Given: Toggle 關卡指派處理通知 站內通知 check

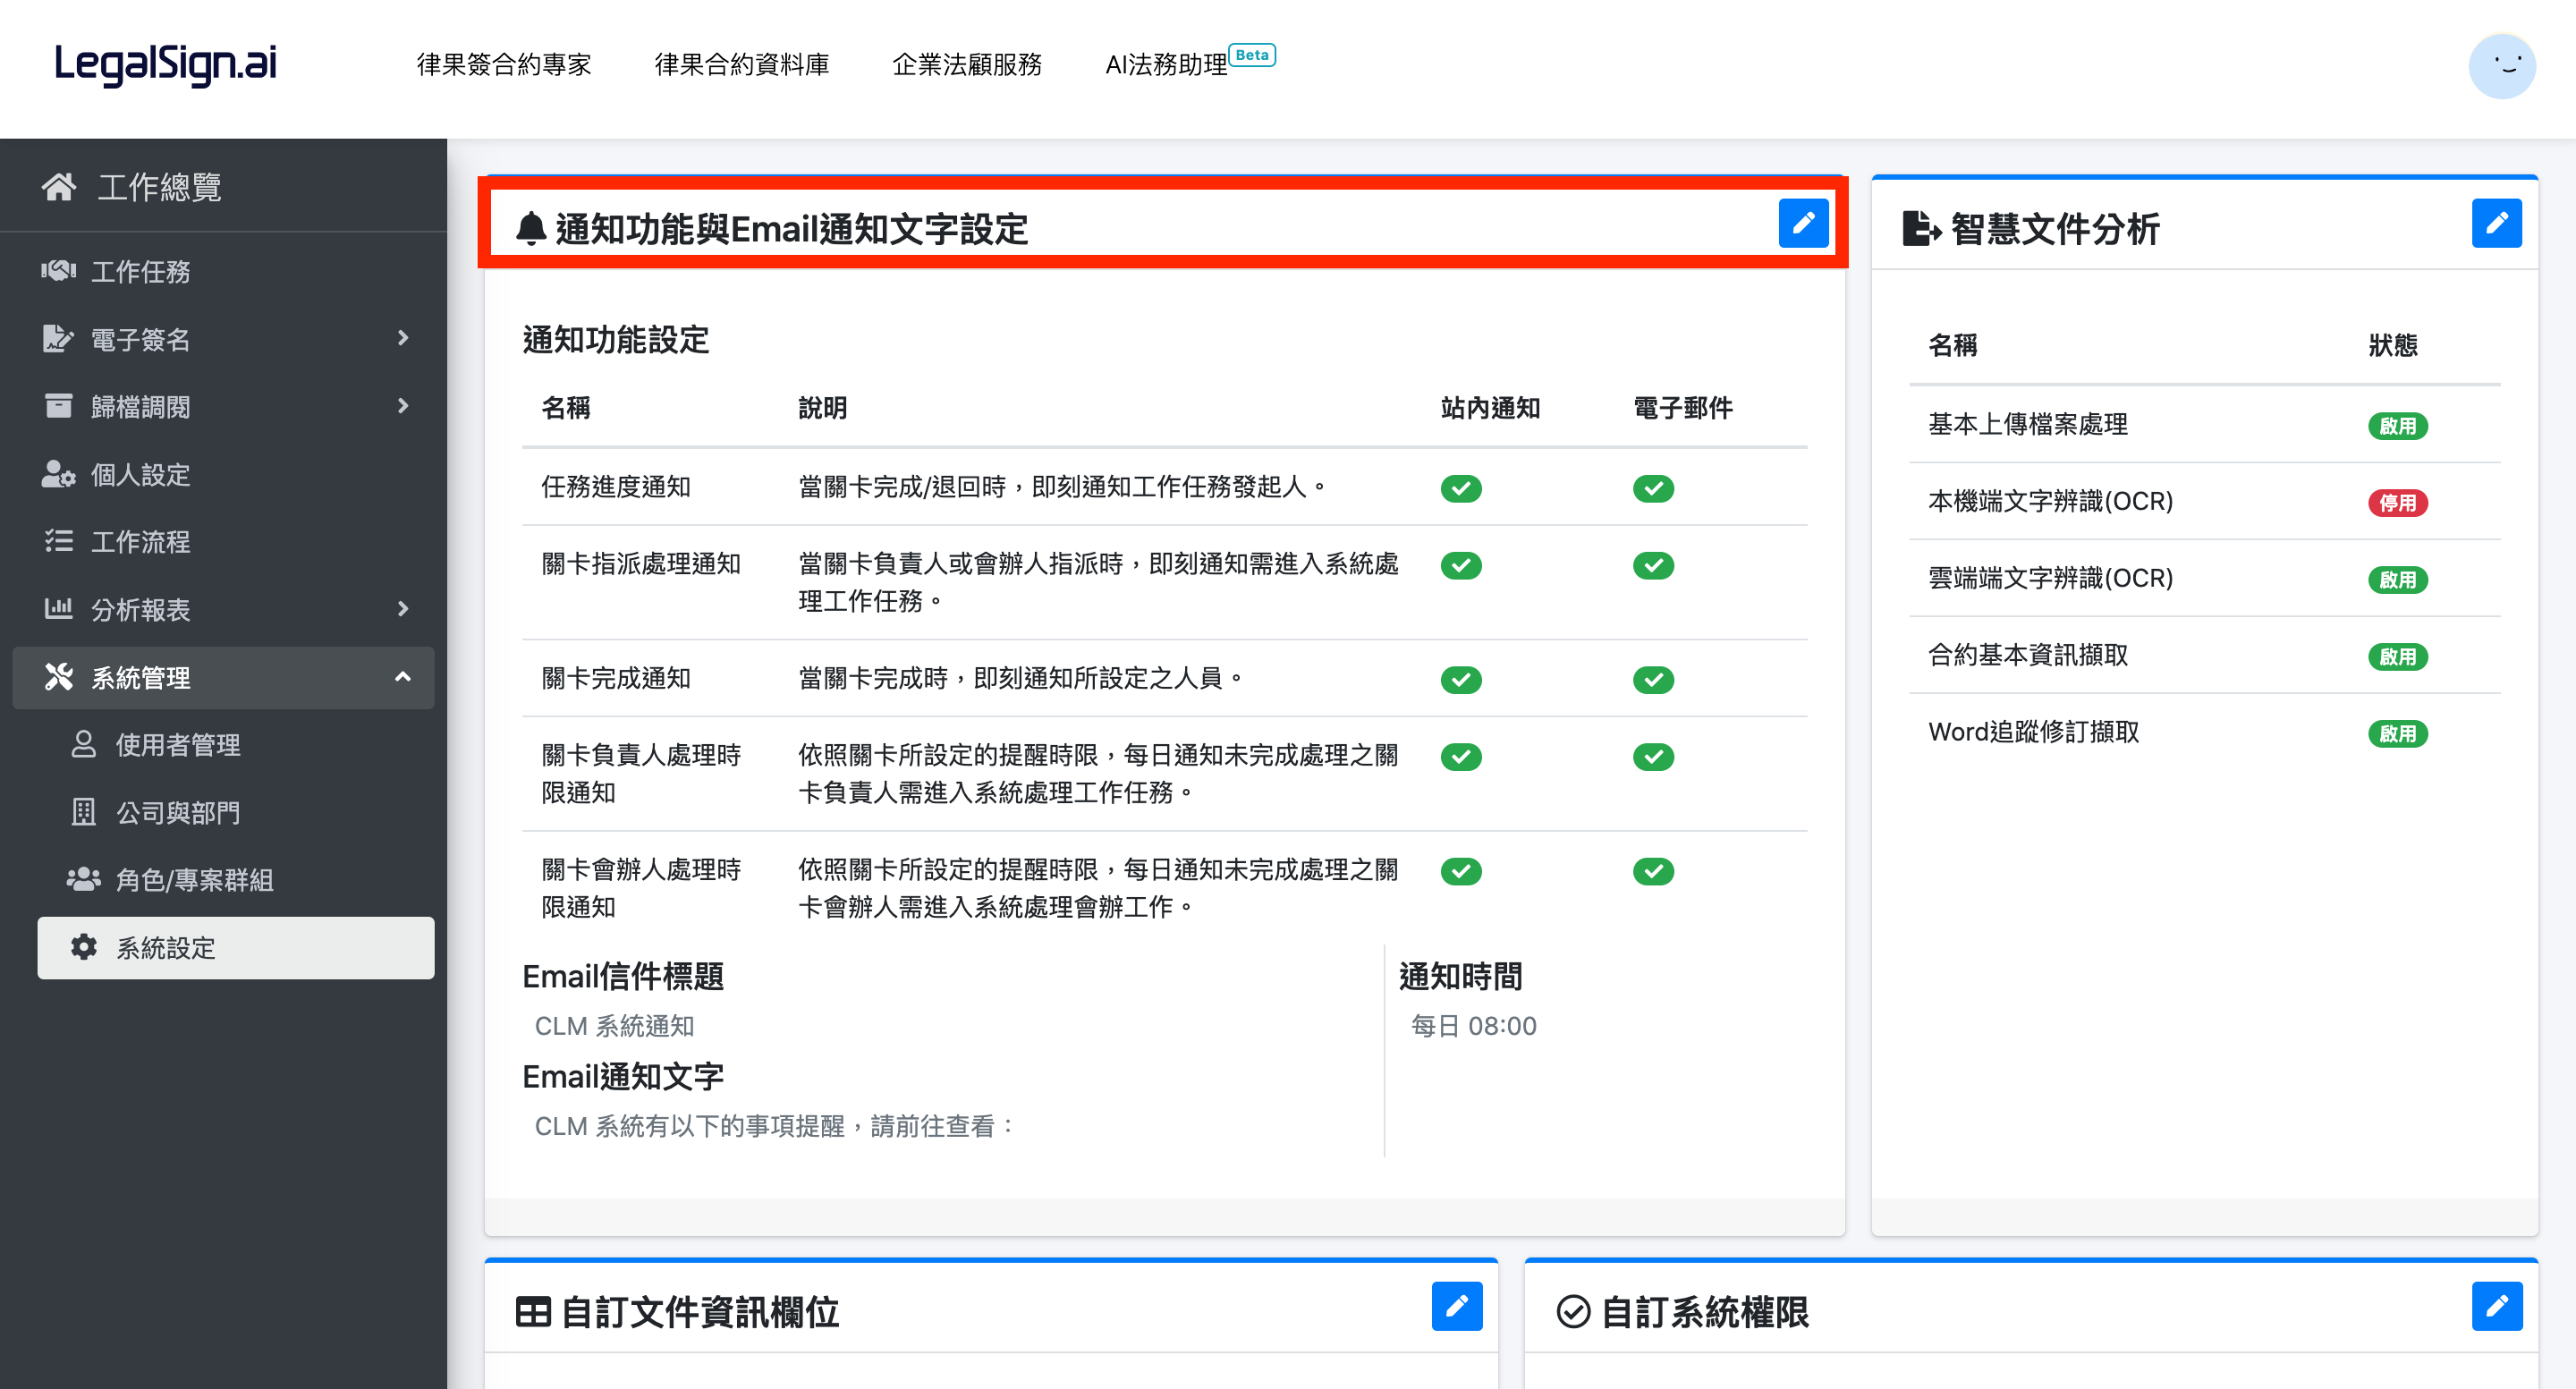Looking at the screenshot, I should [x=1461, y=565].
